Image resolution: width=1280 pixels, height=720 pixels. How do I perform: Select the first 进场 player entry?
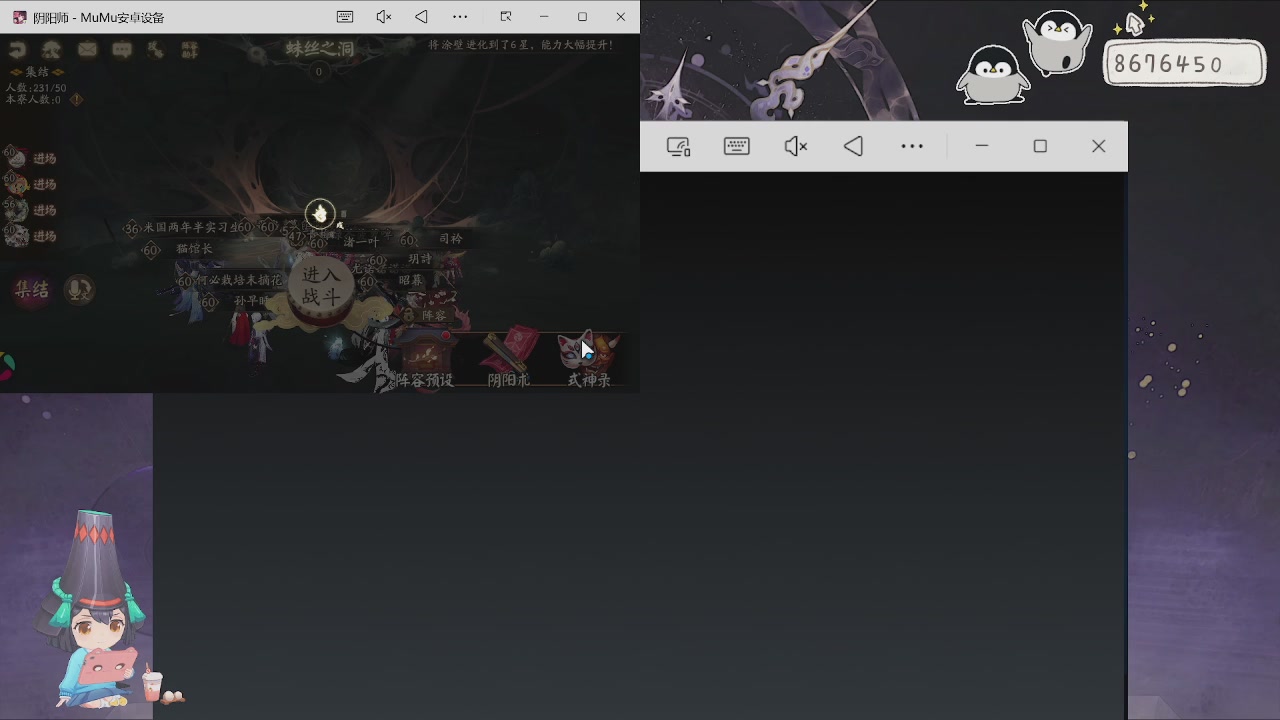pyautogui.click(x=30, y=158)
